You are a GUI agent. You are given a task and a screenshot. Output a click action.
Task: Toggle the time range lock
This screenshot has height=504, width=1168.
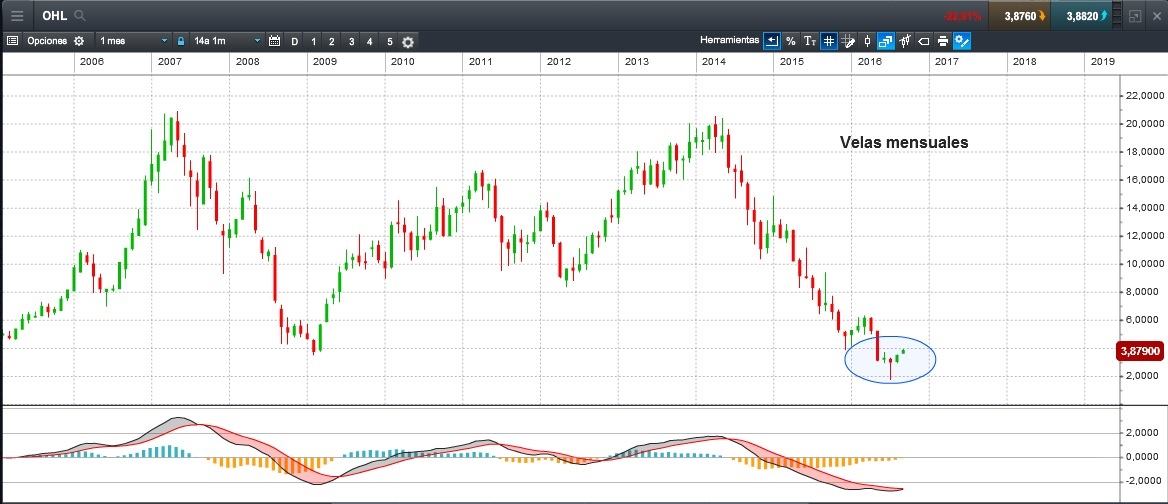(181, 41)
